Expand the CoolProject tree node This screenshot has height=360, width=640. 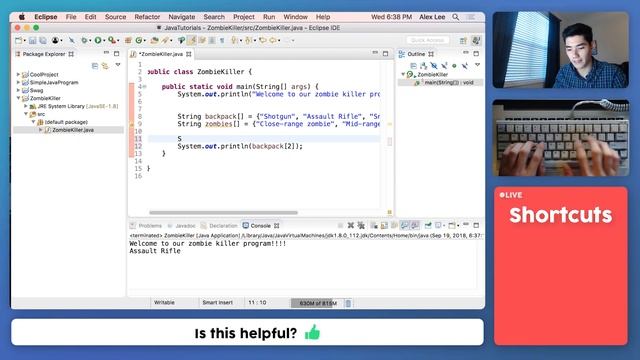[x=18, y=74]
